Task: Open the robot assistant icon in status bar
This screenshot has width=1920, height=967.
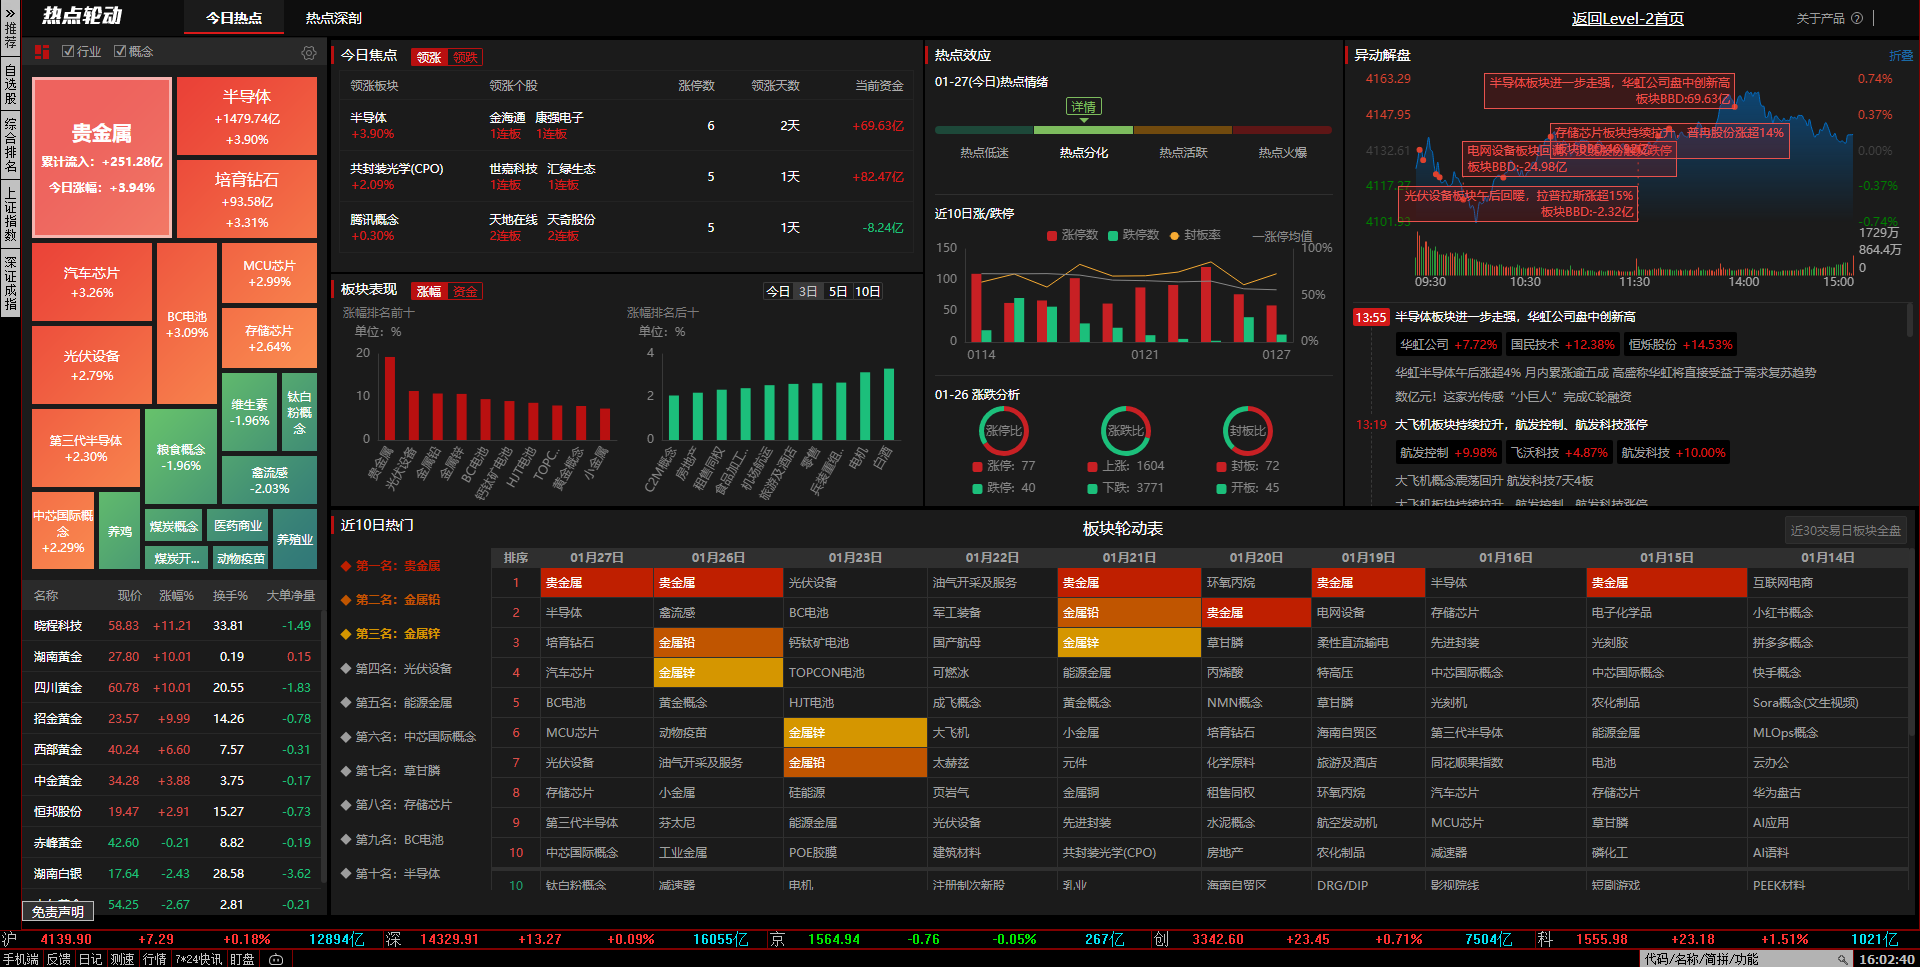Action: (x=276, y=959)
